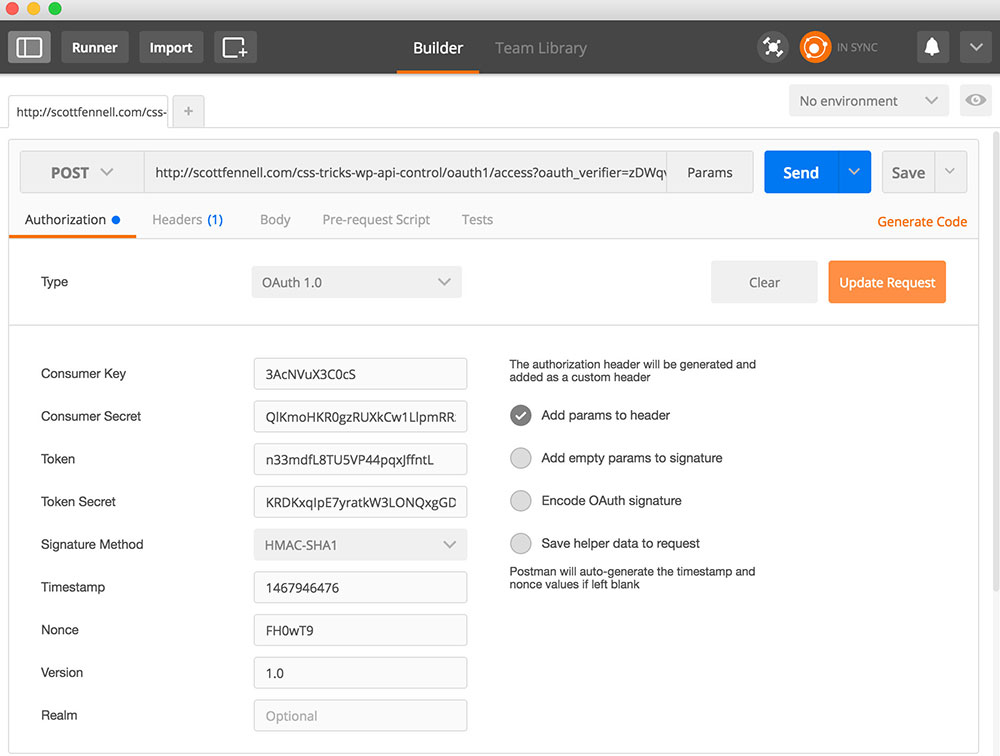The image size is (1000, 756).
Task: Open the Tests tab
Action: (x=477, y=220)
